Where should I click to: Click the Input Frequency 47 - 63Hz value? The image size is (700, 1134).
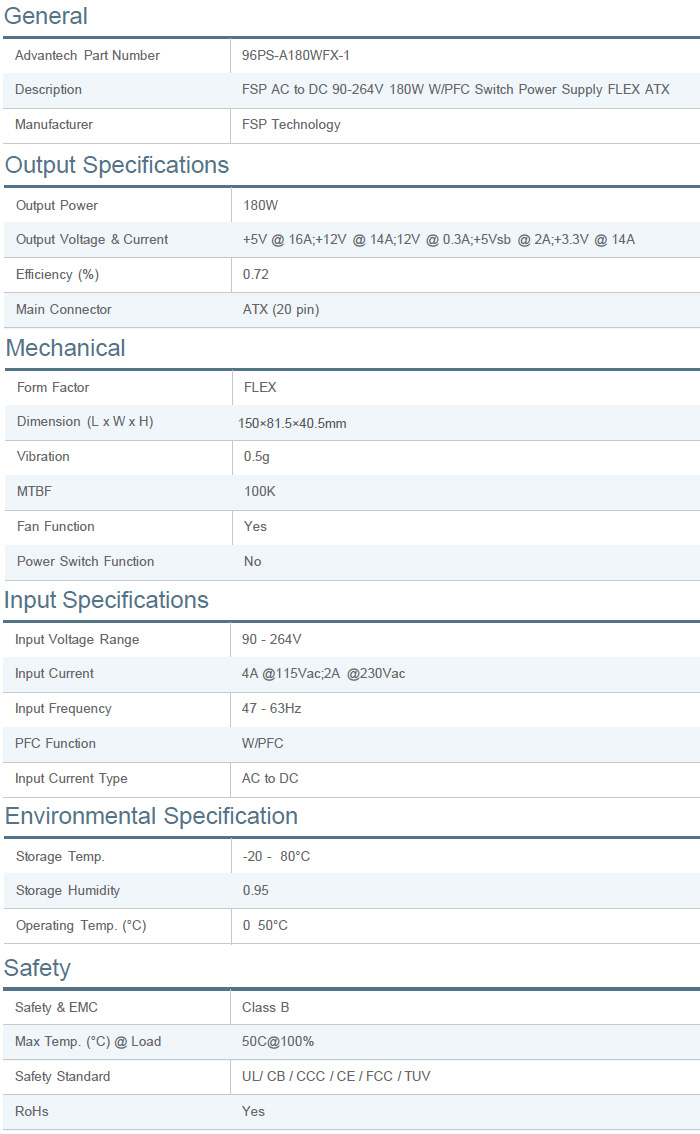tap(271, 708)
